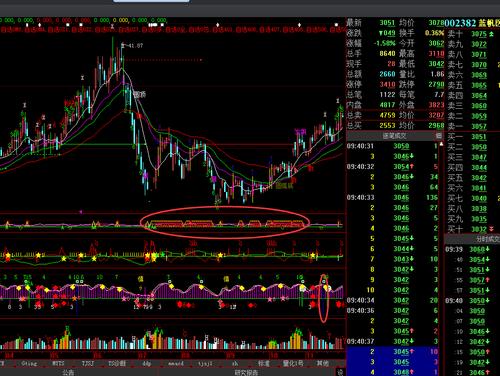The image size is (500, 376).
Task: Click the 今开 value 3062
Action: pos(436,43)
